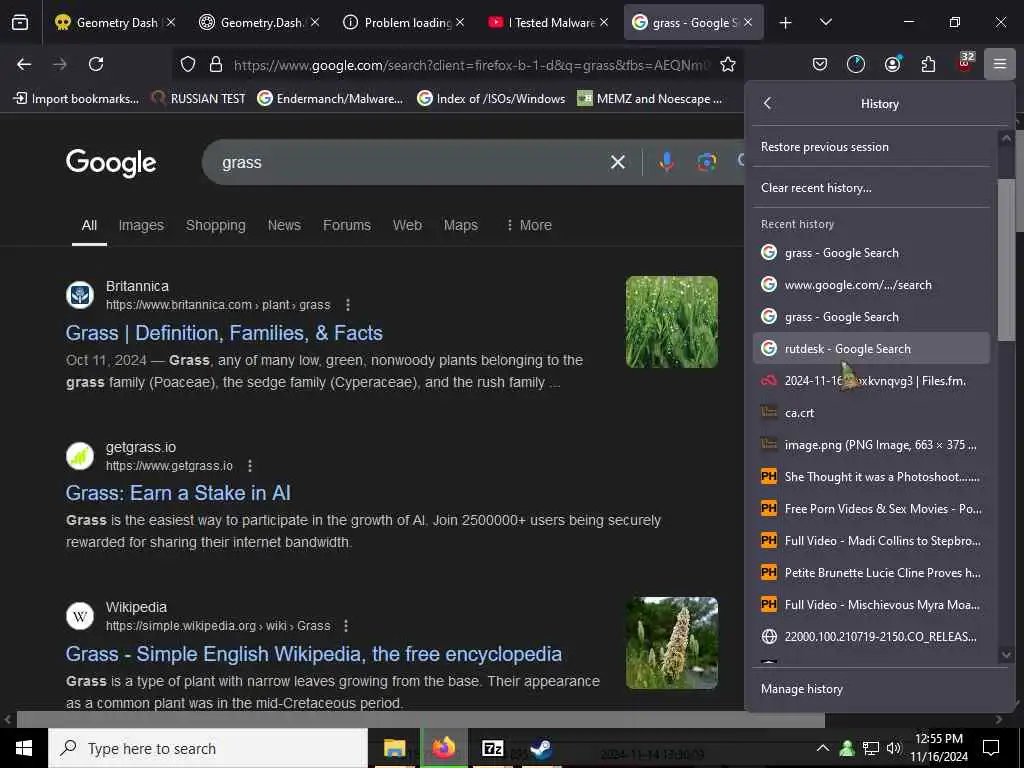Open image.png history entry

coord(871,445)
